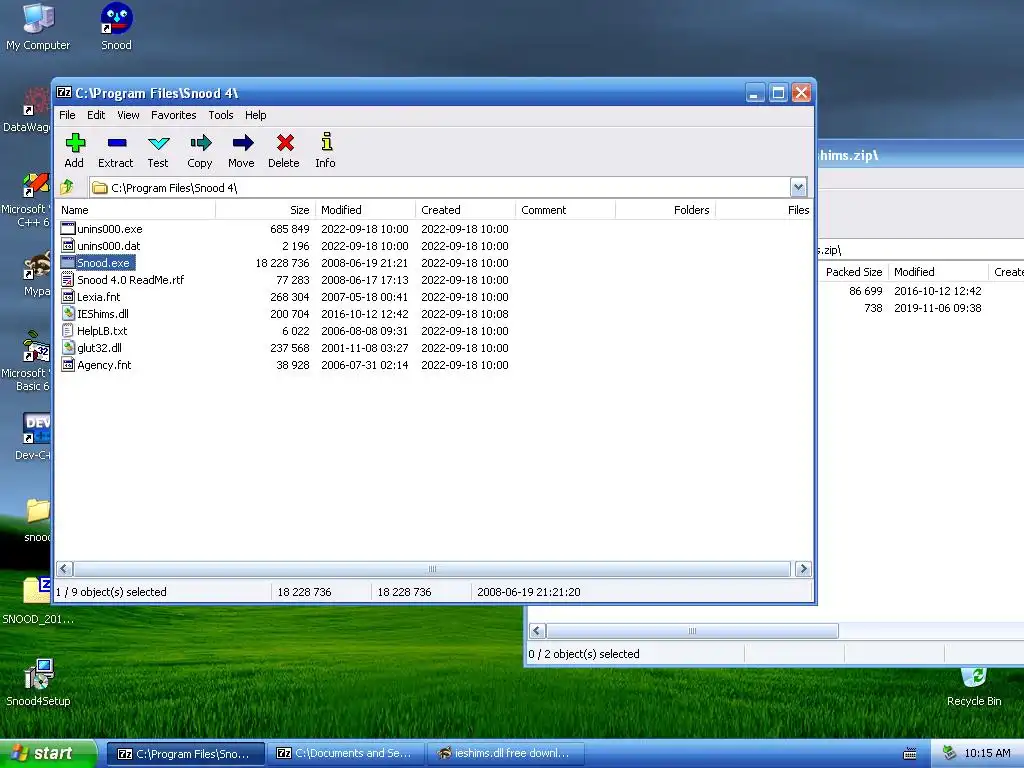The width and height of the screenshot is (1024, 768).
Task: Select the Snood 4.0 ReadMe.rtf icon
Action: (68, 280)
